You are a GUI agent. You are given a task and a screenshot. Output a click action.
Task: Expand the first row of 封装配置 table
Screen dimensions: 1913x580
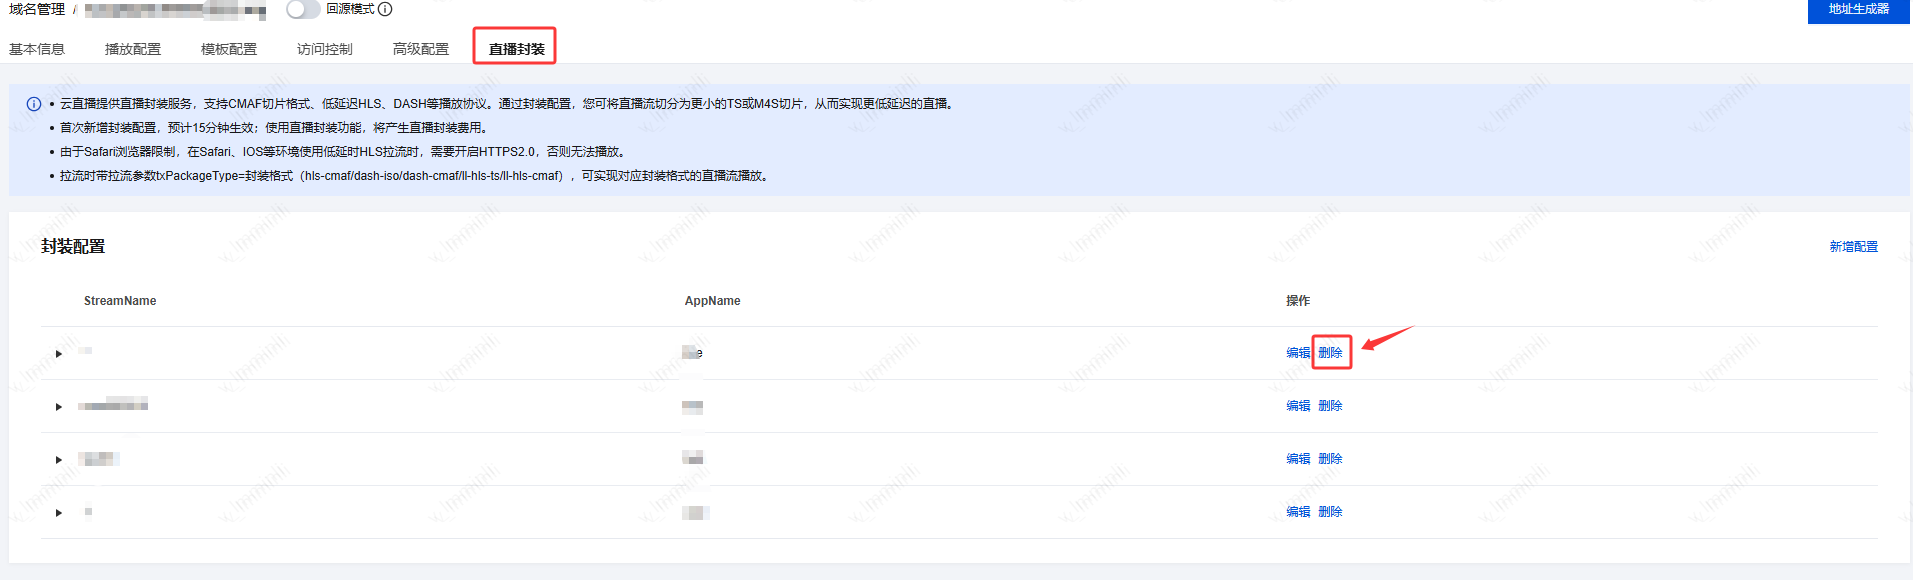59,354
